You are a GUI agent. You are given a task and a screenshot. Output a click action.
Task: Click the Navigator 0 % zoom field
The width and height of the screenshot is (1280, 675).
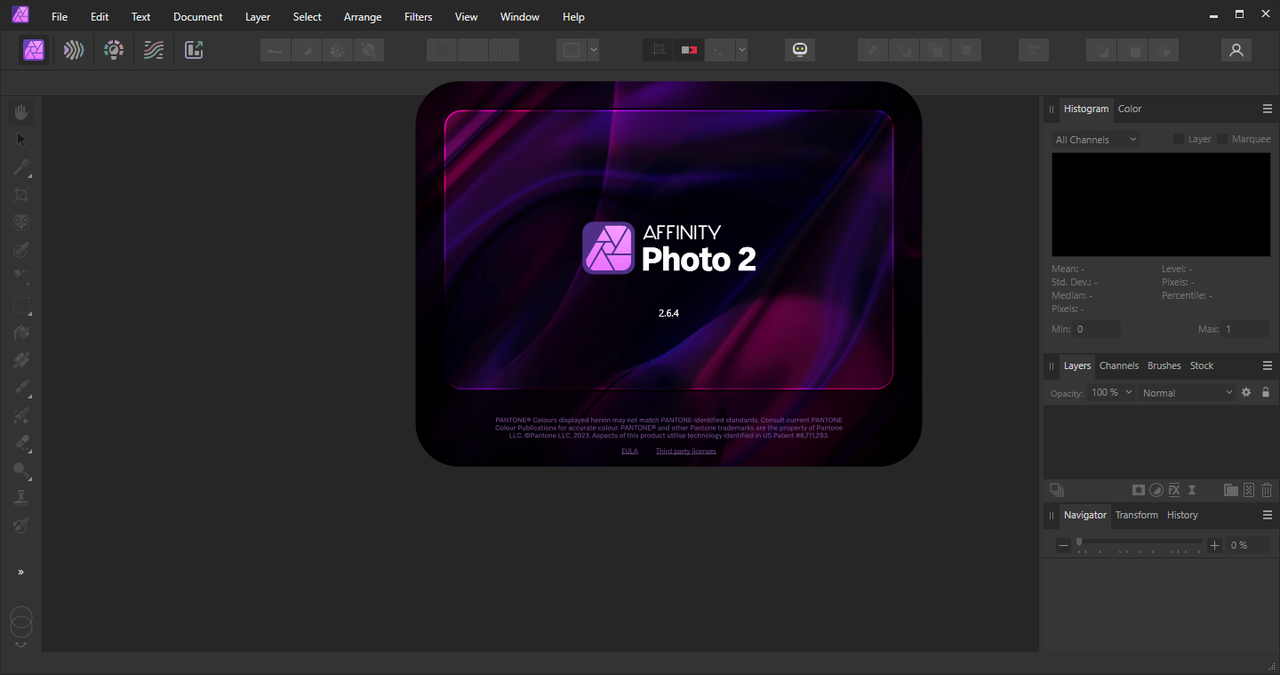click(x=1248, y=545)
